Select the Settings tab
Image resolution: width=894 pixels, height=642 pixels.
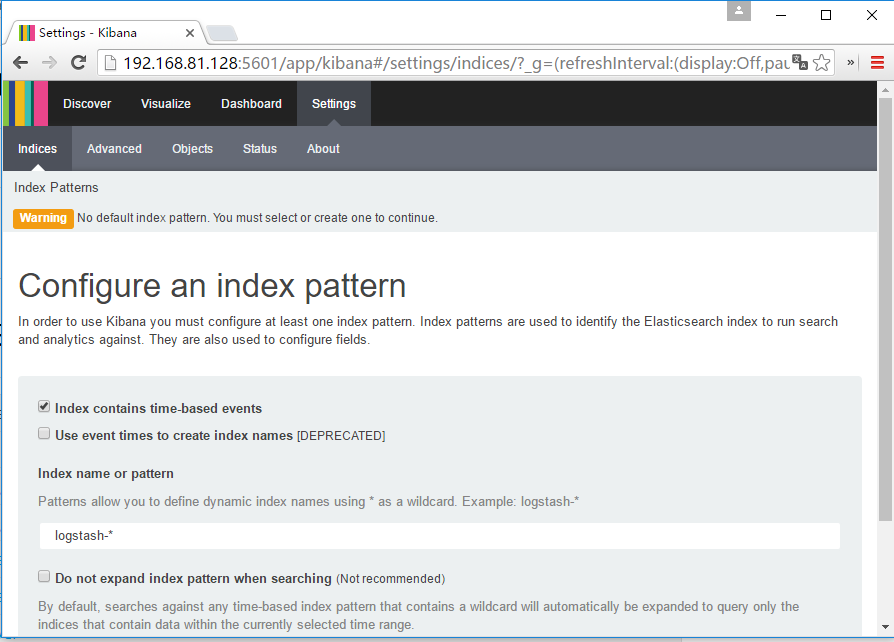(334, 104)
